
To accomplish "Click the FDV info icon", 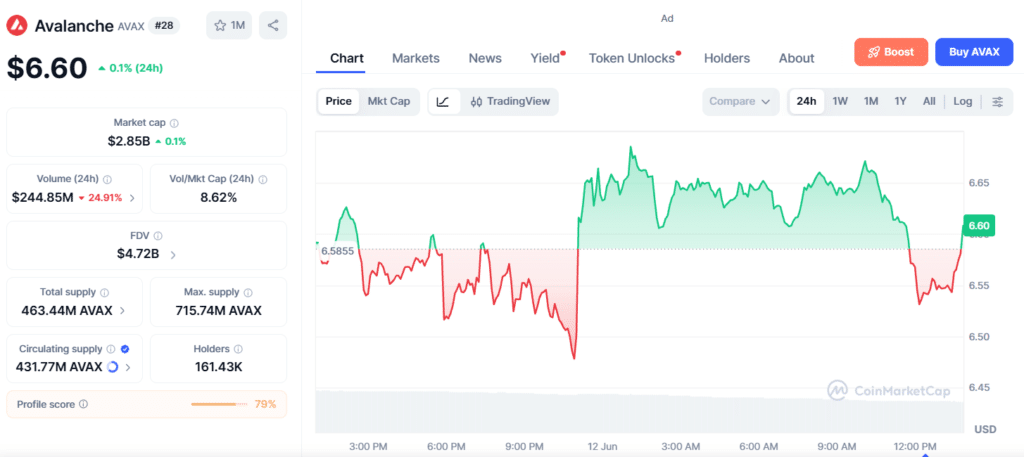I will [158, 236].
